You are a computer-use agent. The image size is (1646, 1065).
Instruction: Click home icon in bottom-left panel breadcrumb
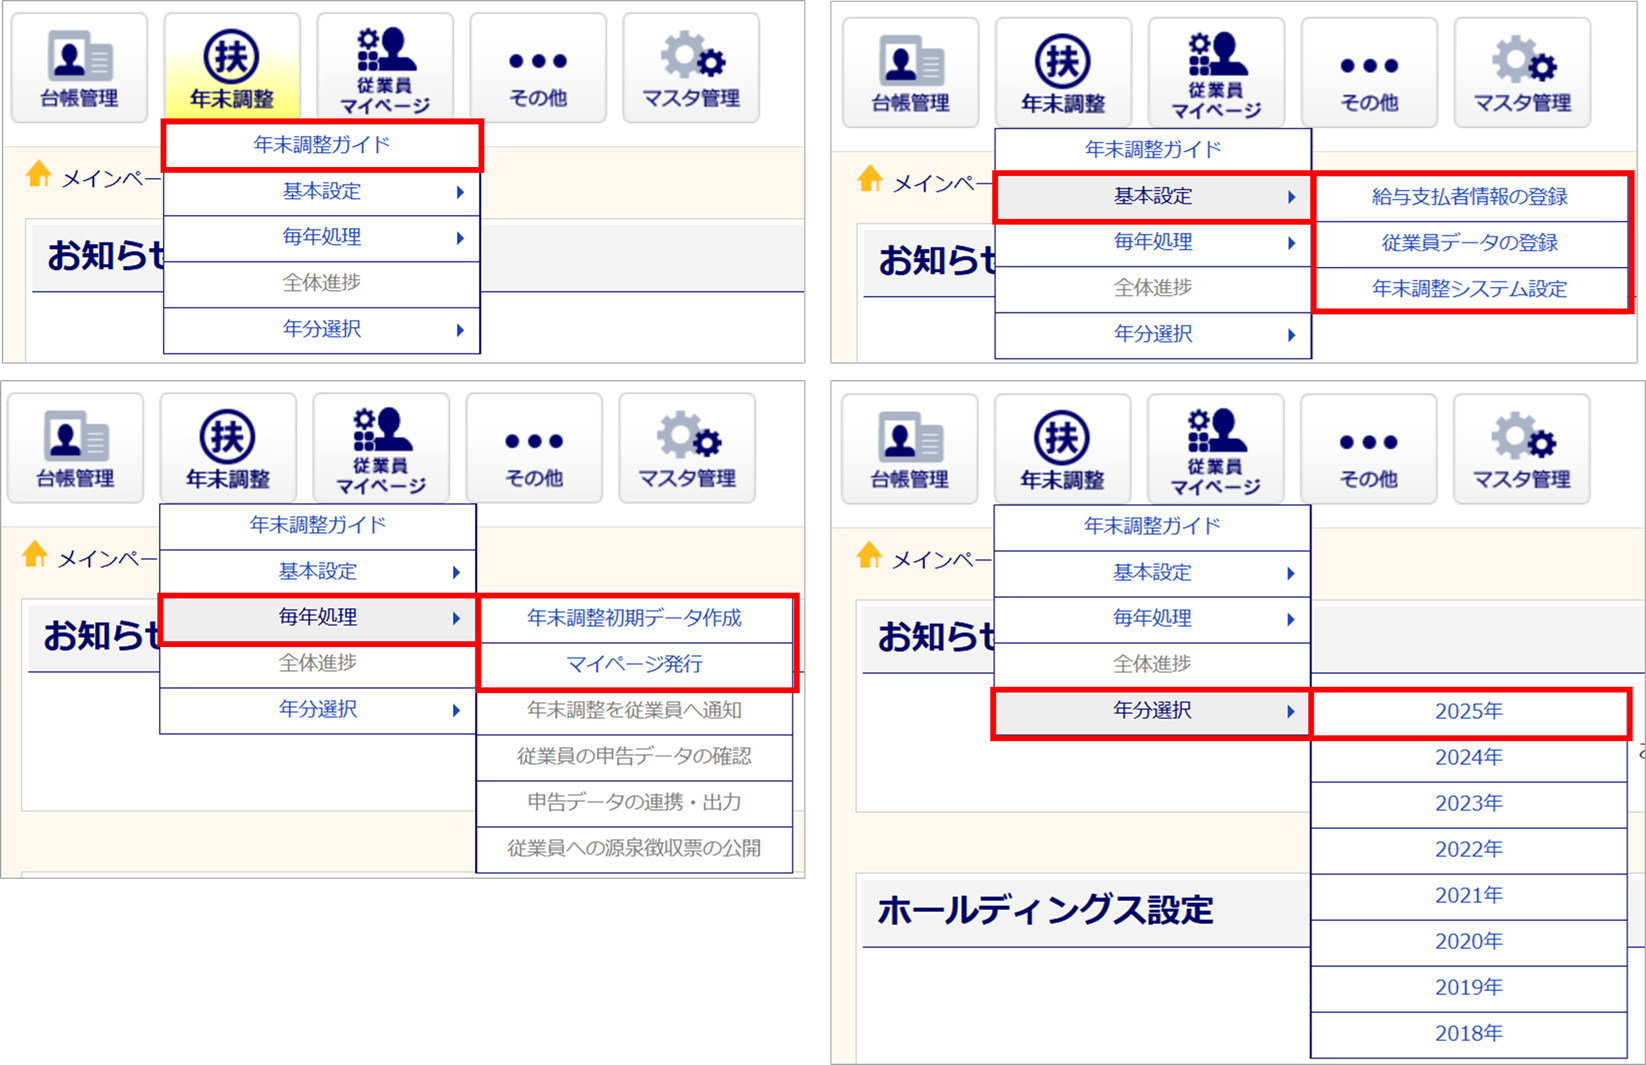click(x=35, y=554)
